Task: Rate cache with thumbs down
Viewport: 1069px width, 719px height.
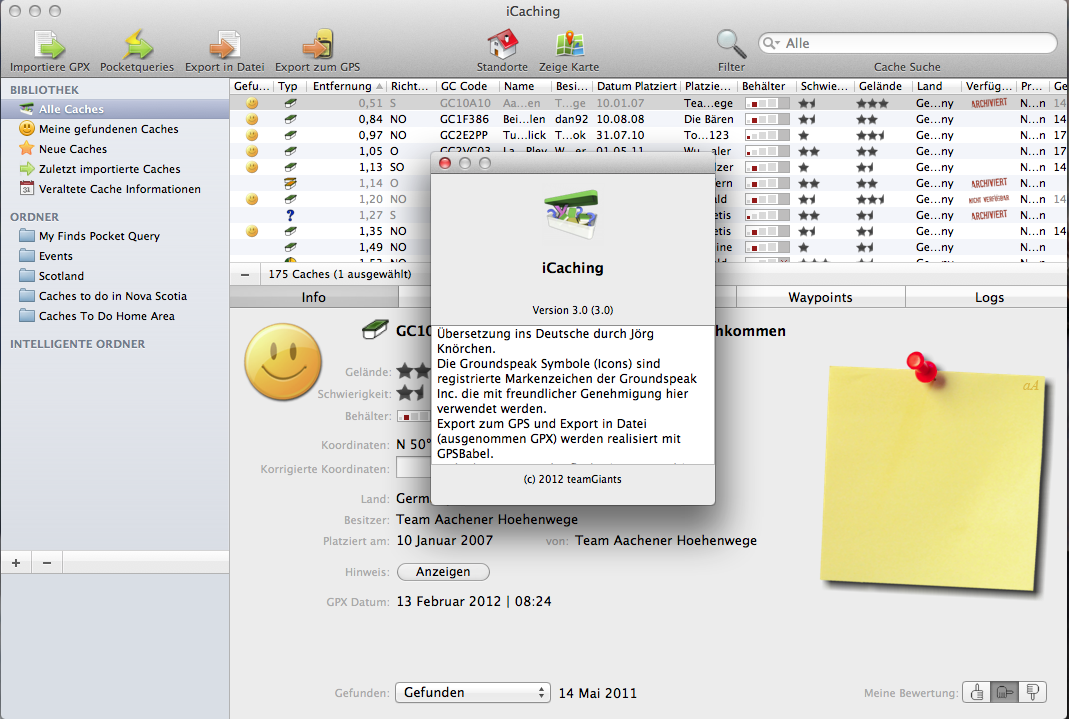Action: 1032,692
